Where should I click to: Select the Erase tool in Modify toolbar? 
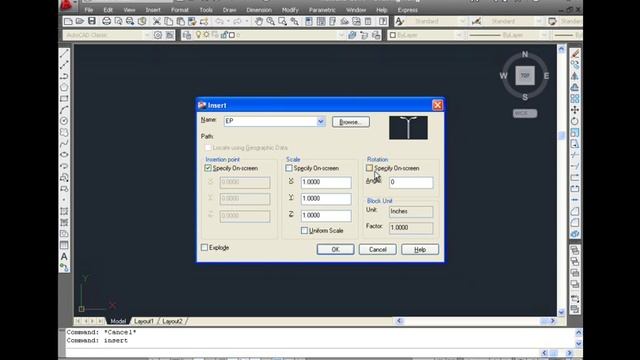tap(575, 53)
